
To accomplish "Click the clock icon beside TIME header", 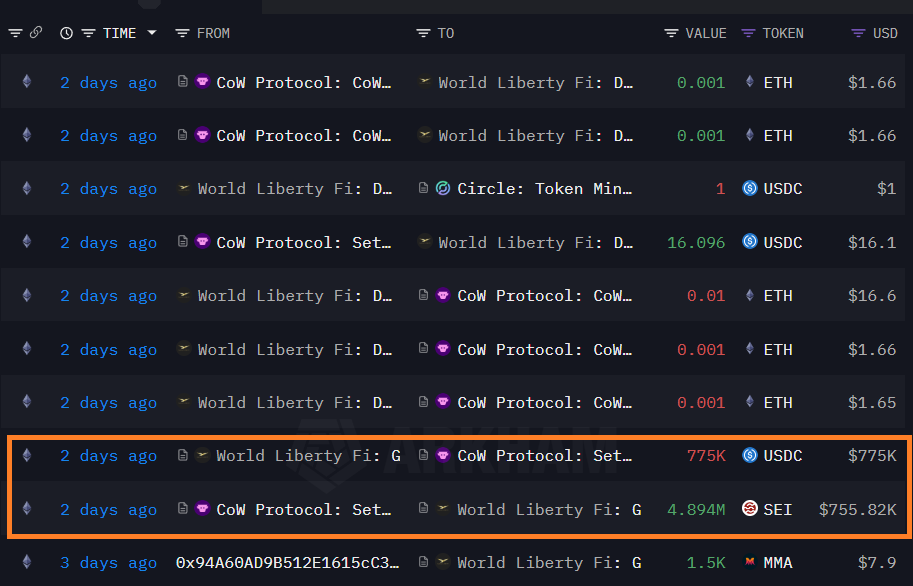I will pyautogui.click(x=66, y=33).
